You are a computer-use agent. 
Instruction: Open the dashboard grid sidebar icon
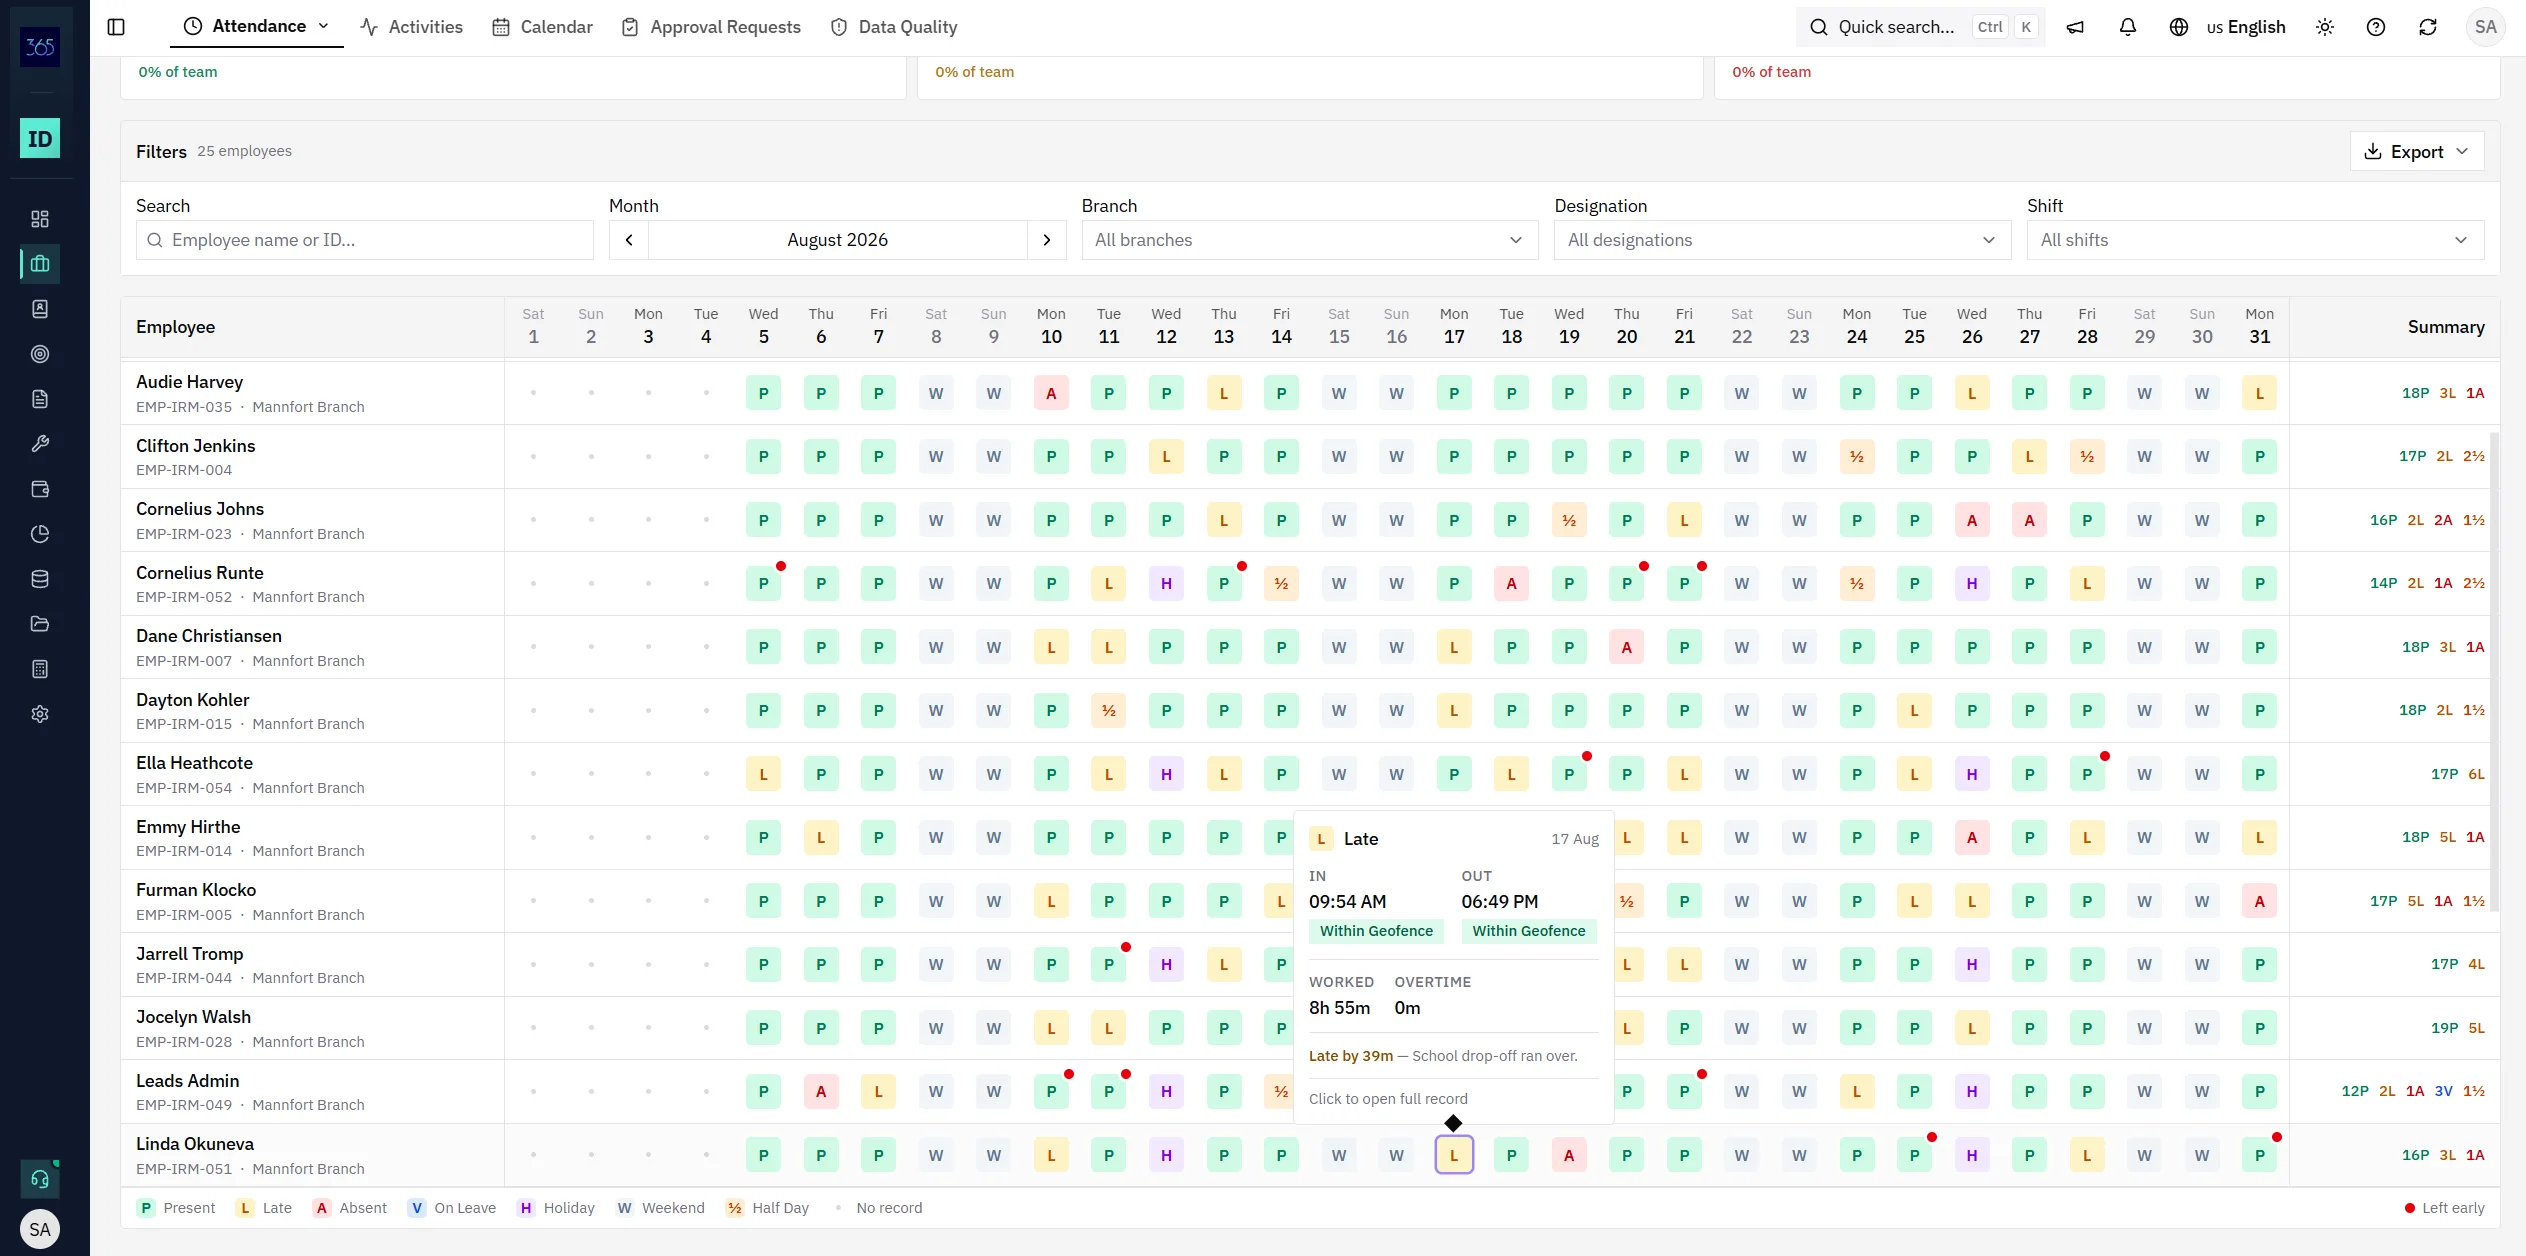click(40, 219)
